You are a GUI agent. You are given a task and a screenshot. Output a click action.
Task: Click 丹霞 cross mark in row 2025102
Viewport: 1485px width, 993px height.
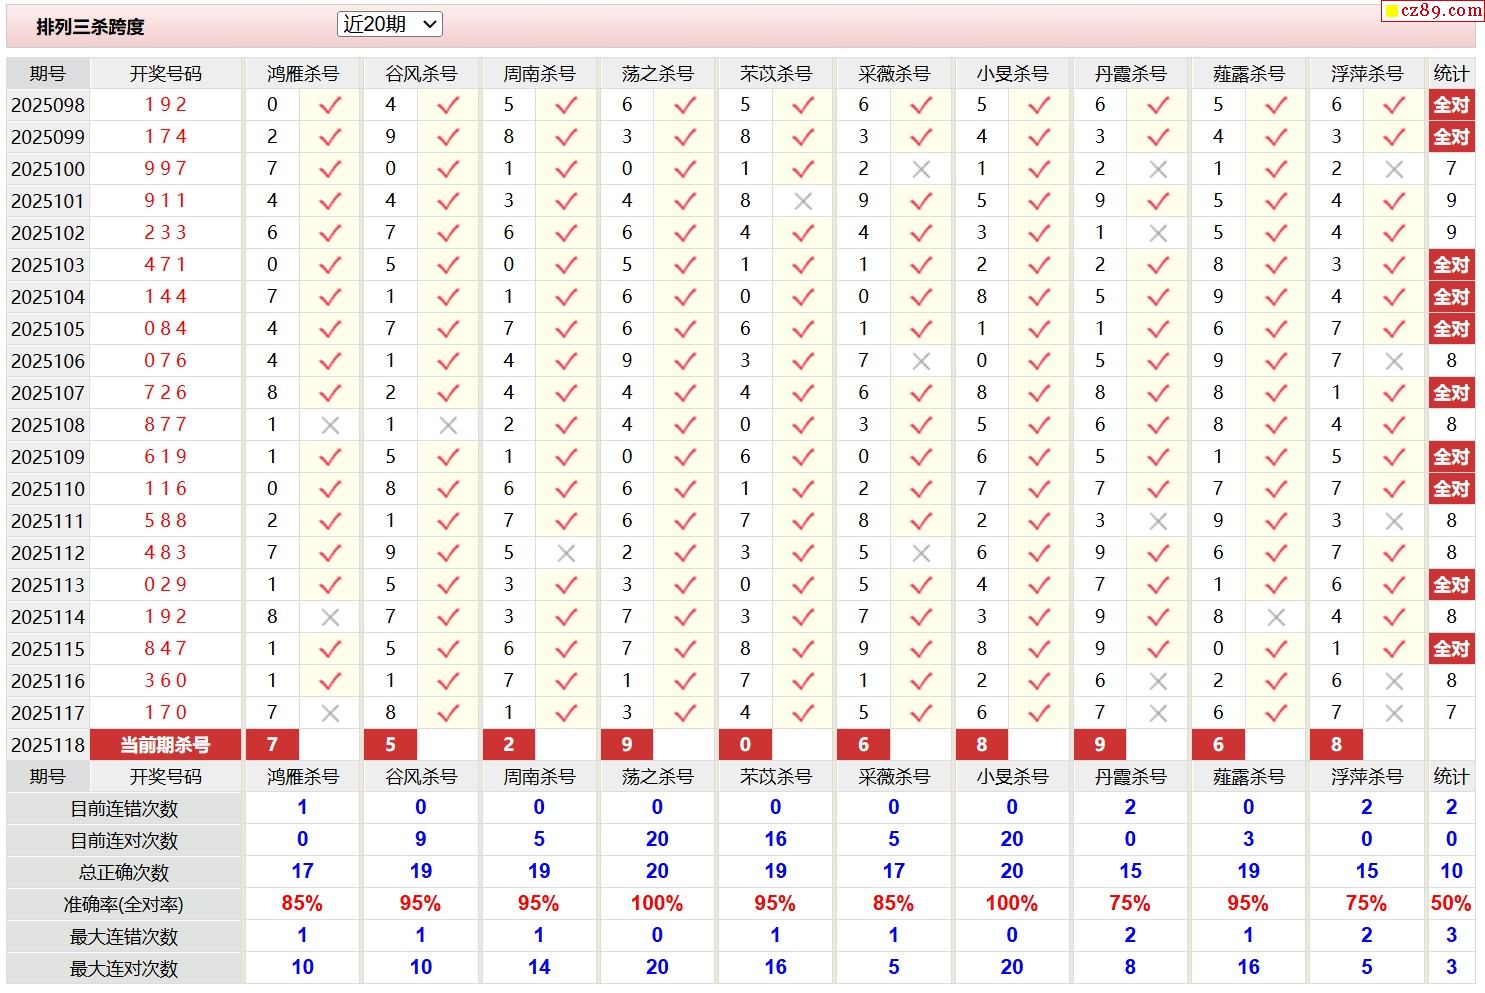[1158, 234]
